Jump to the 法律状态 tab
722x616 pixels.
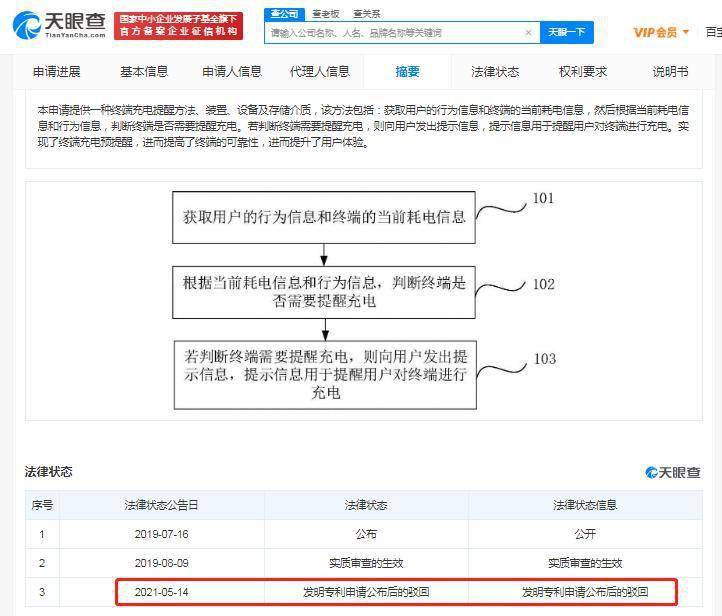pyautogui.click(x=495, y=72)
